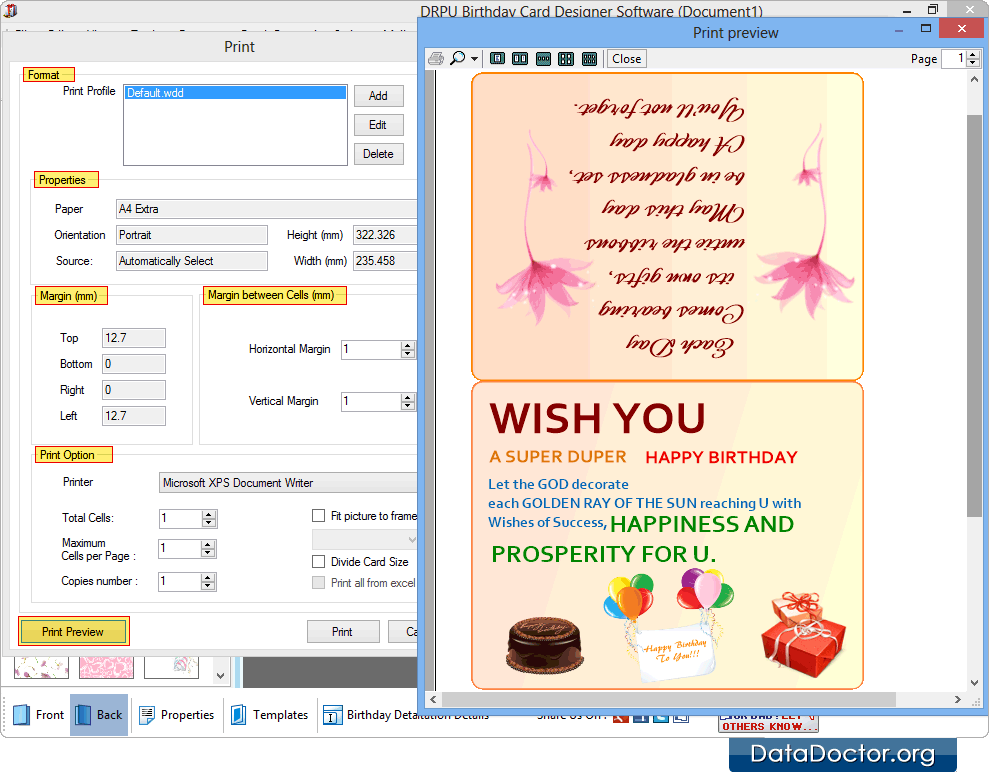The height and width of the screenshot is (772, 989).
Task: Open the Source dropdown showing Automatically Select
Action: [x=192, y=260]
